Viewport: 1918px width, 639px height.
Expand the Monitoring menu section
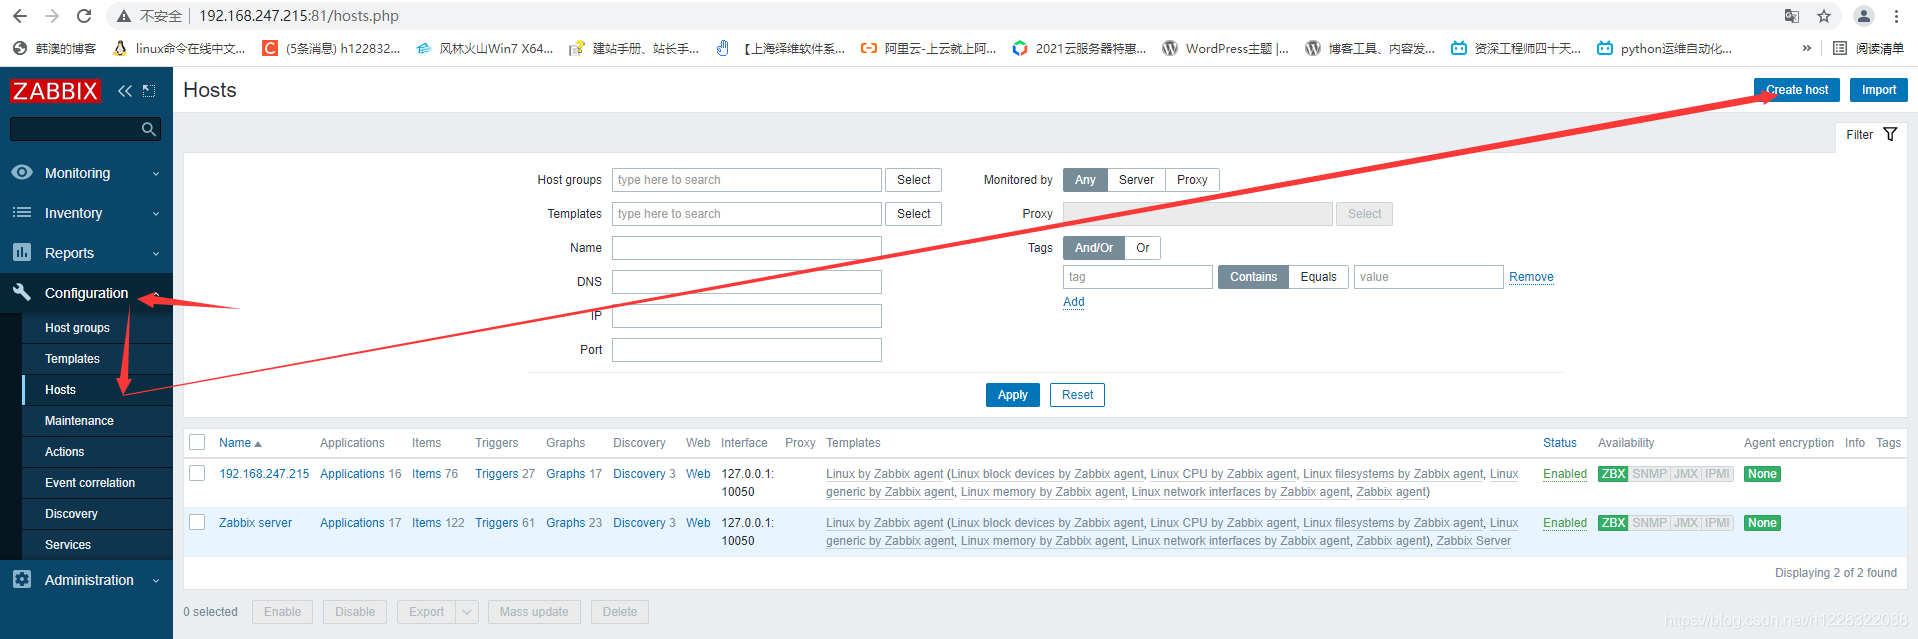pos(156,174)
